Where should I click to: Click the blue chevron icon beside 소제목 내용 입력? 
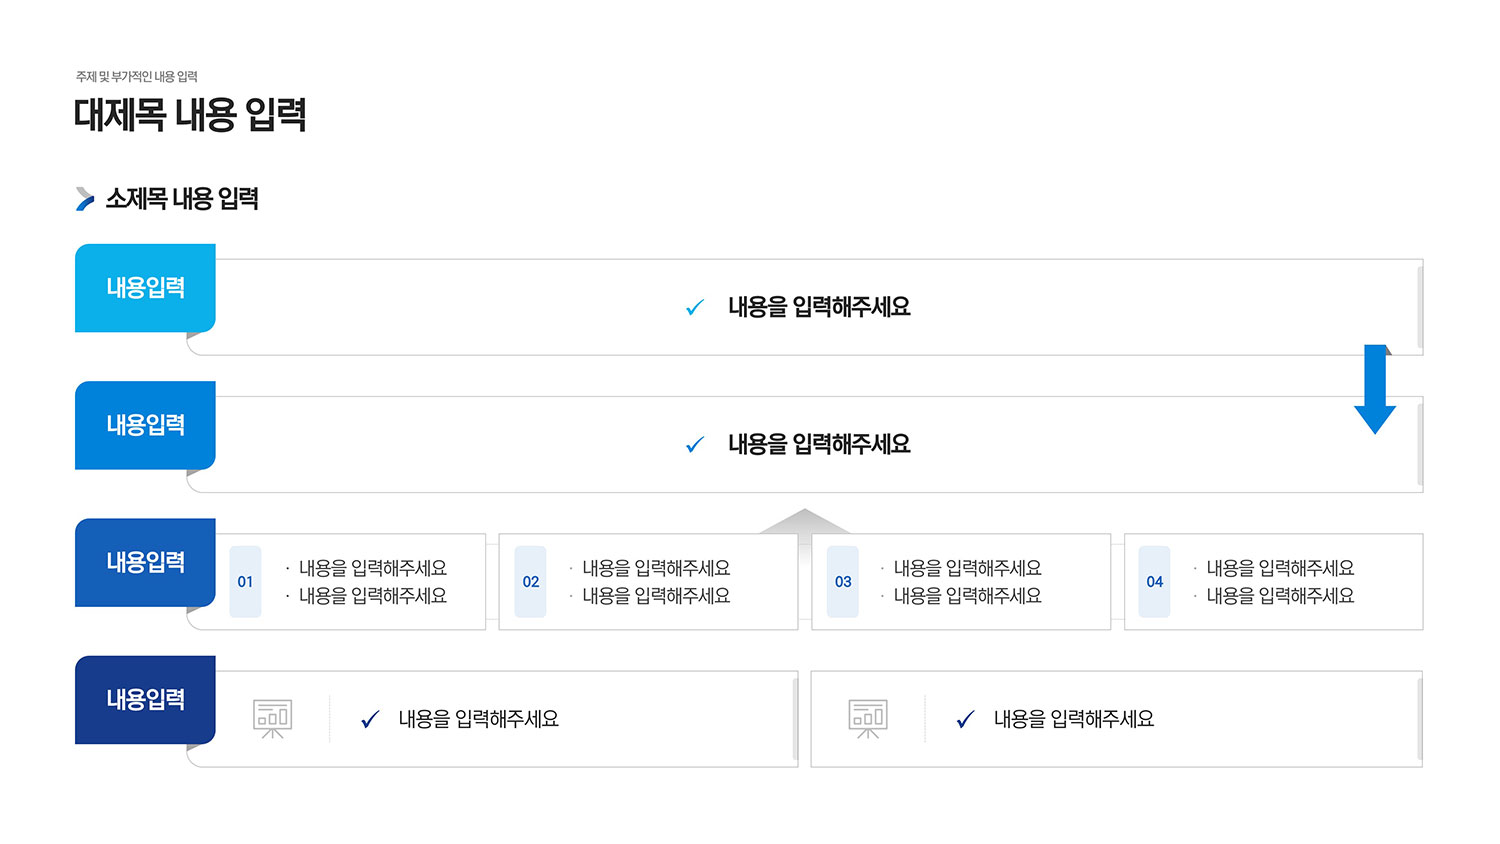(85, 199)
